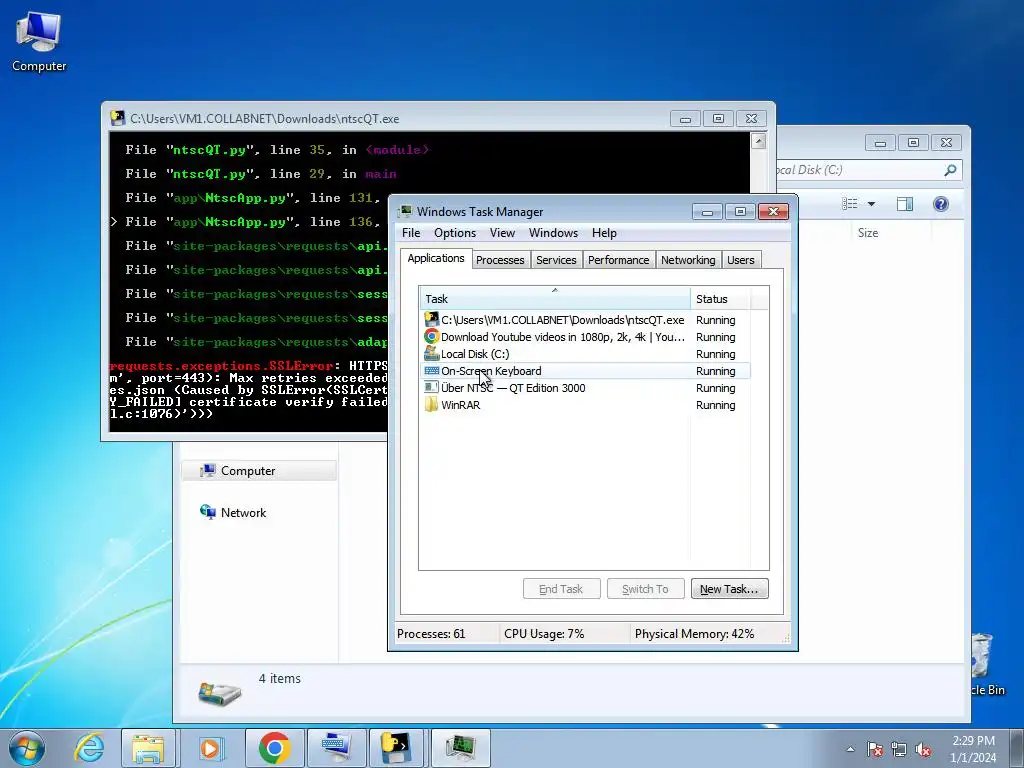
Task: Switch to On-Screen Keyboard taskbar button
Action: point(337,748)
